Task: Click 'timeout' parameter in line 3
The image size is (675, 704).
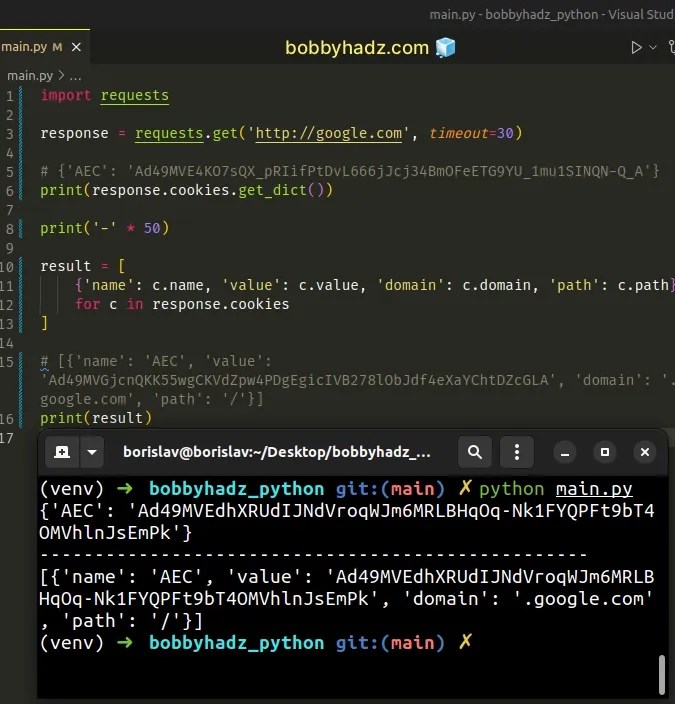Action: [458, 133]
